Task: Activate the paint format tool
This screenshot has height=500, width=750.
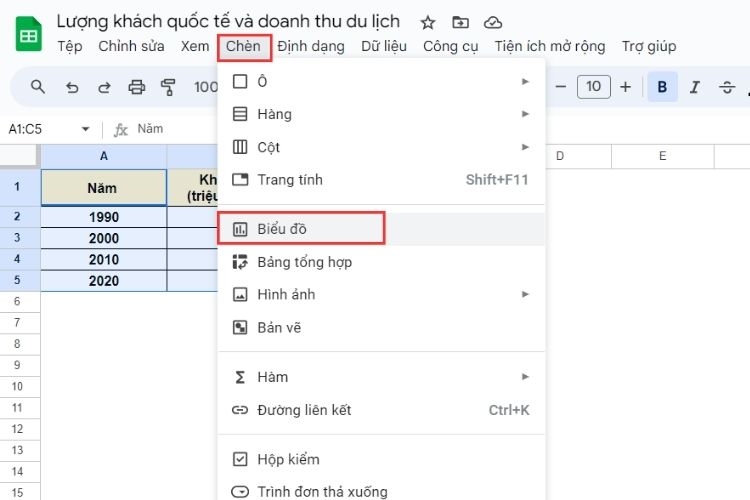Action: pos(168,87)
